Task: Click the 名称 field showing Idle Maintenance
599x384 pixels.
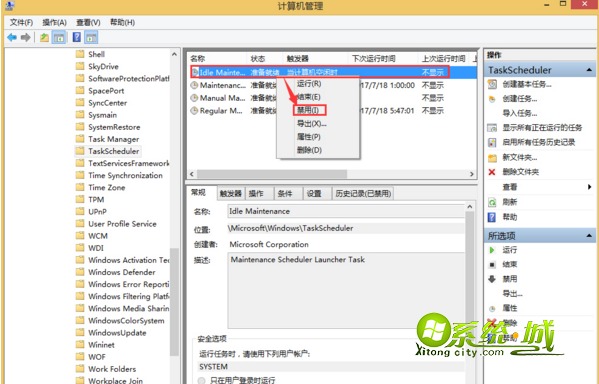Action: [346, 211]
